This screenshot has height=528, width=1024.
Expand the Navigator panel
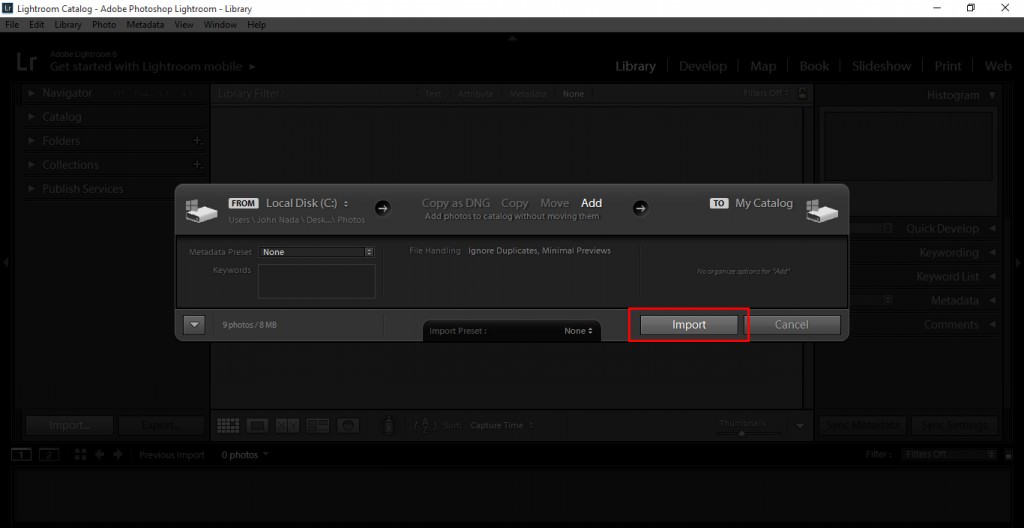click(x=31, y=93)
